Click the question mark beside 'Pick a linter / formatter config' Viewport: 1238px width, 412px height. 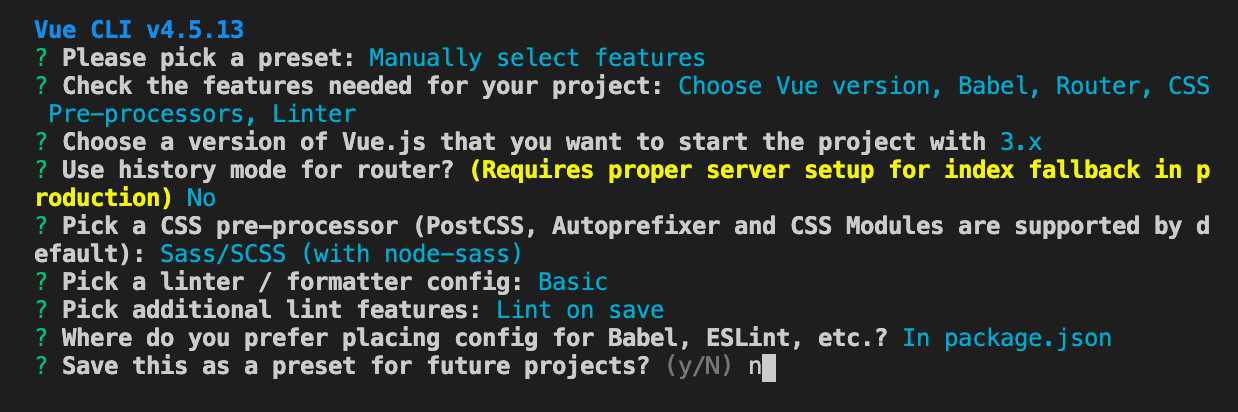pos(39,282)
